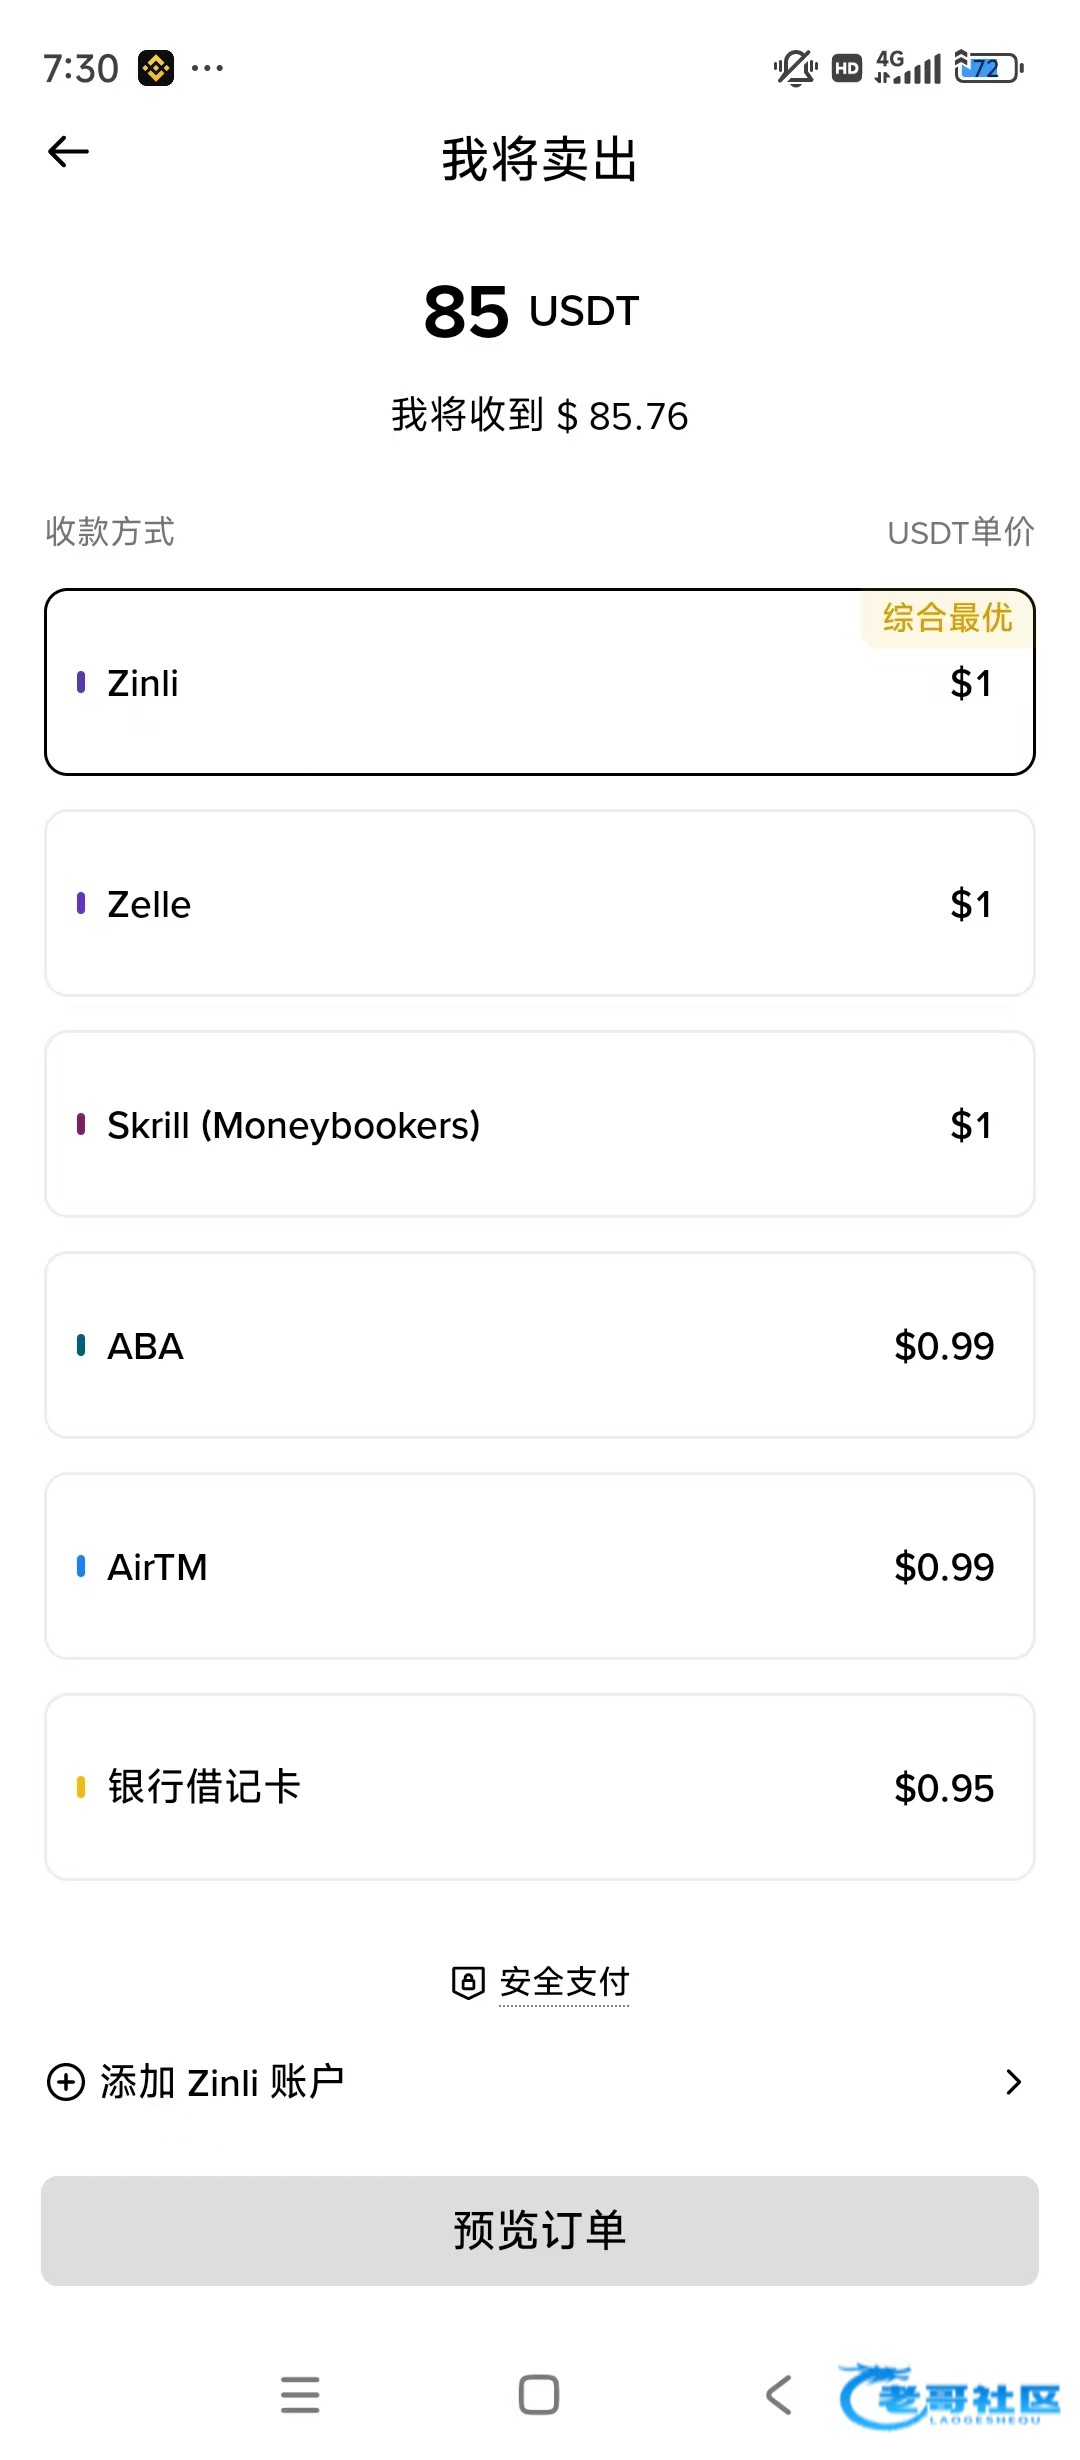Pick AirTM as the payment method
The image size is (1080, 2460).
pyautogui.click(x=540, y=1567)
